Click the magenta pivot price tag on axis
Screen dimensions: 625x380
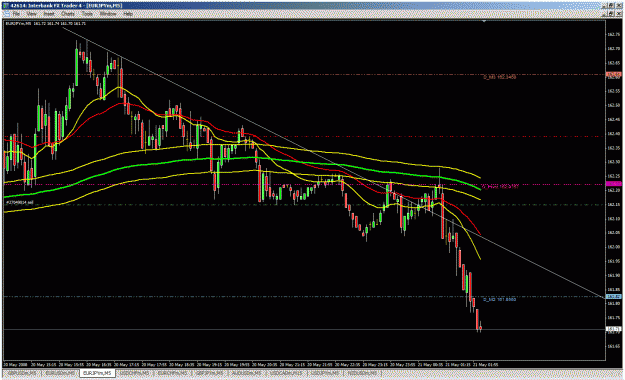point(613,184)
